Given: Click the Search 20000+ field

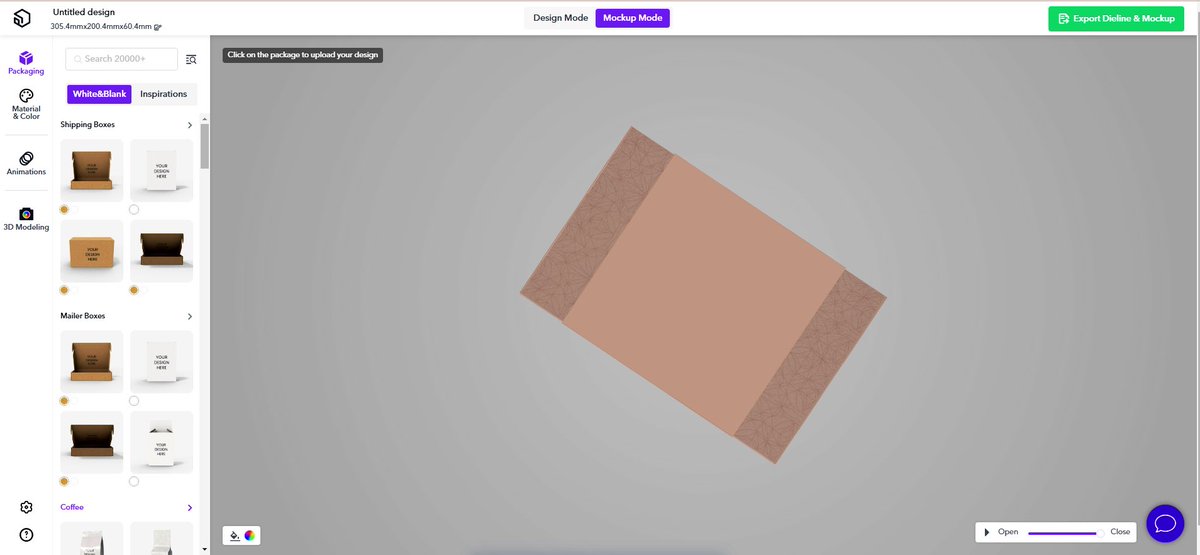Looking at the screenshot, I should click(x=121, y=59).
